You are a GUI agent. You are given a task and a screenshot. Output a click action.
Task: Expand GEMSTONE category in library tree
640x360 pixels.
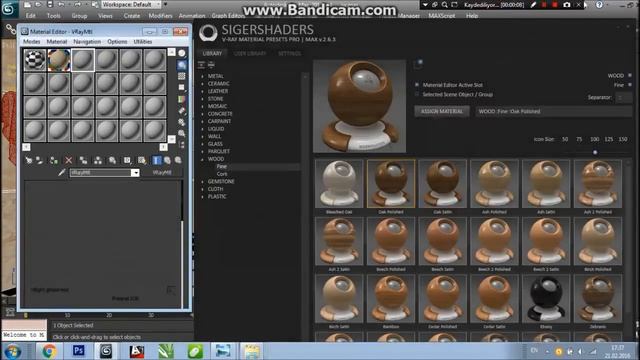[x=202, y=181]
